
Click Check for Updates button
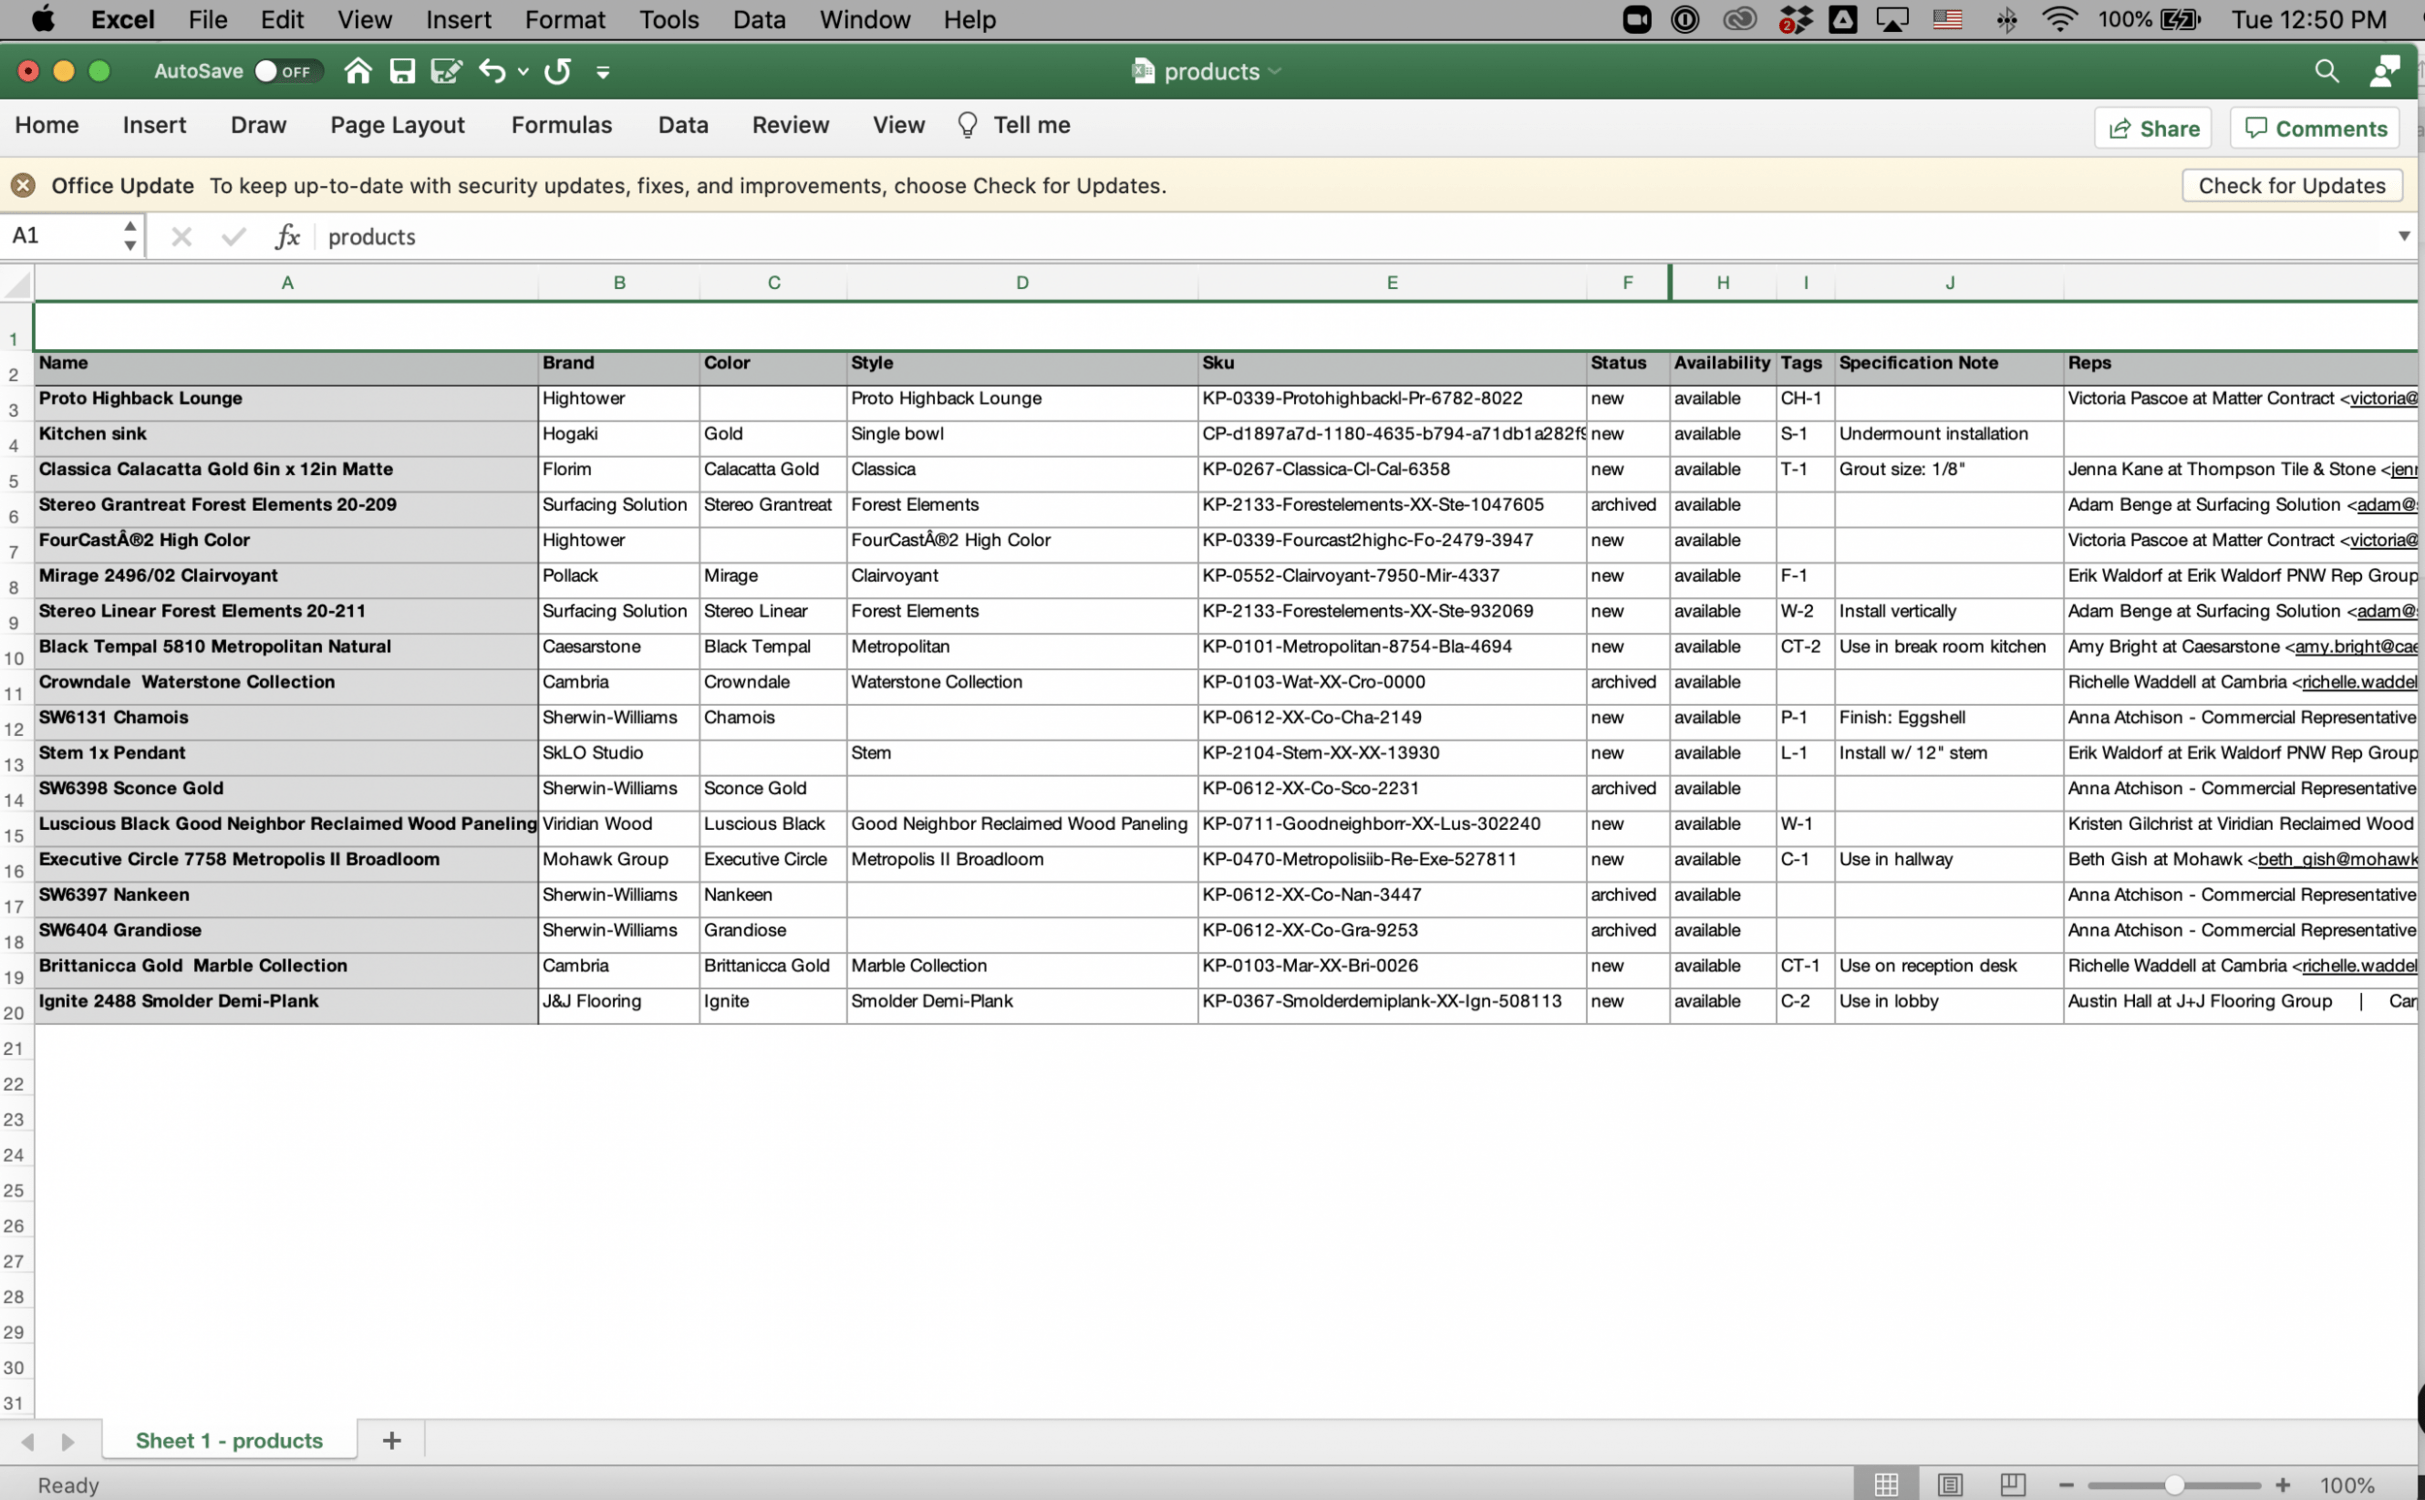2292,185
